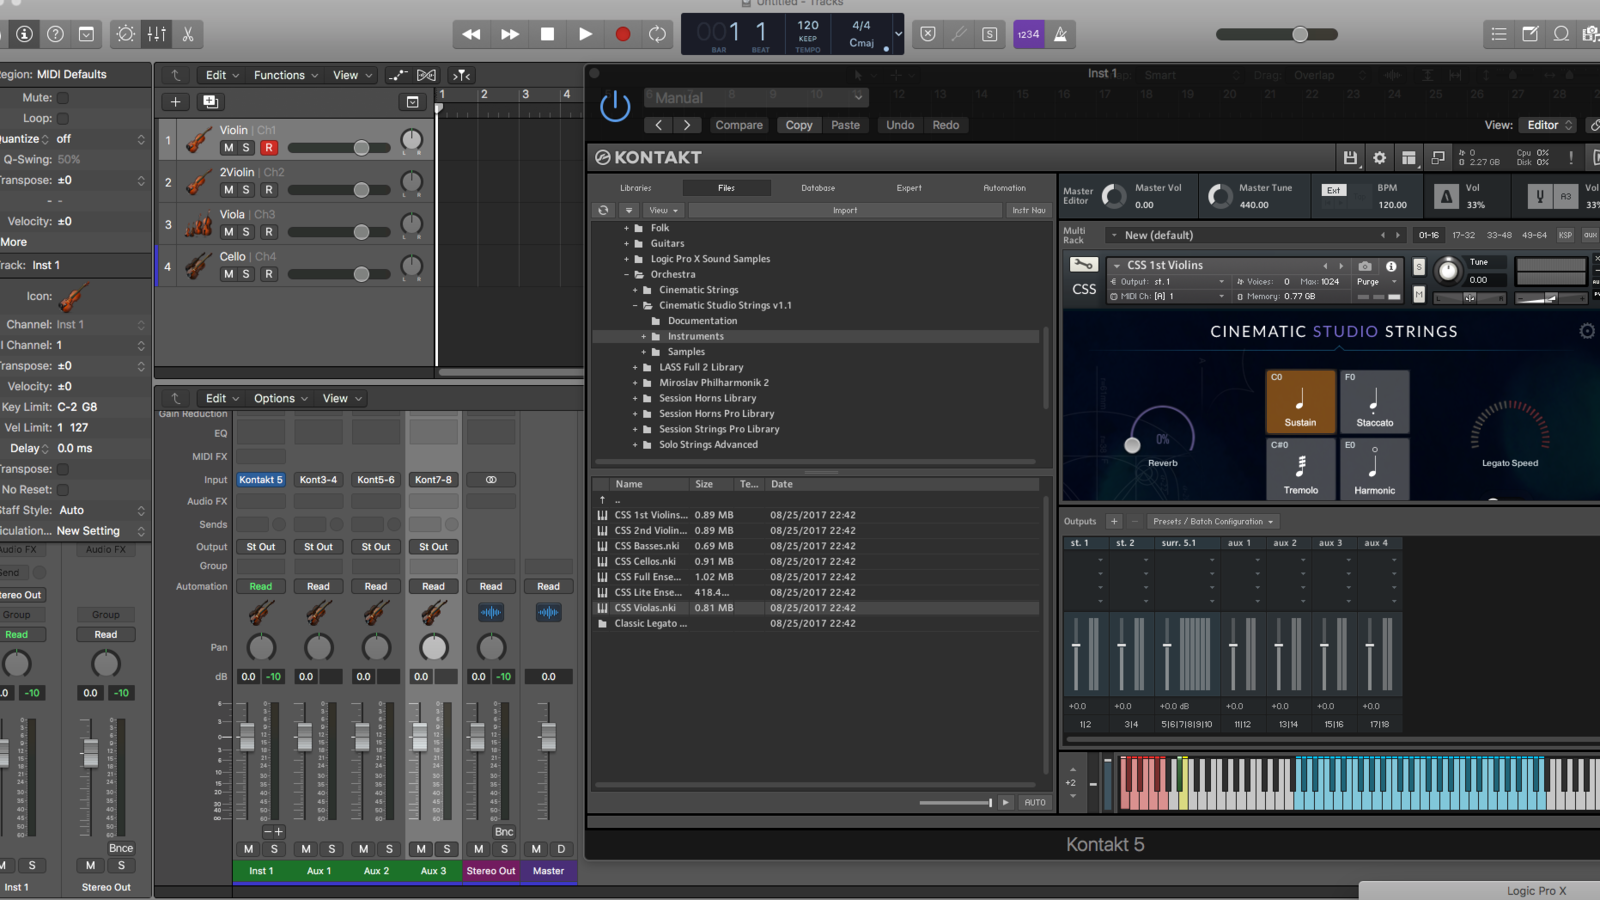Enable the No Reset checkbox
This screenshot has width=1600, height=900.
tap(63, 490)
